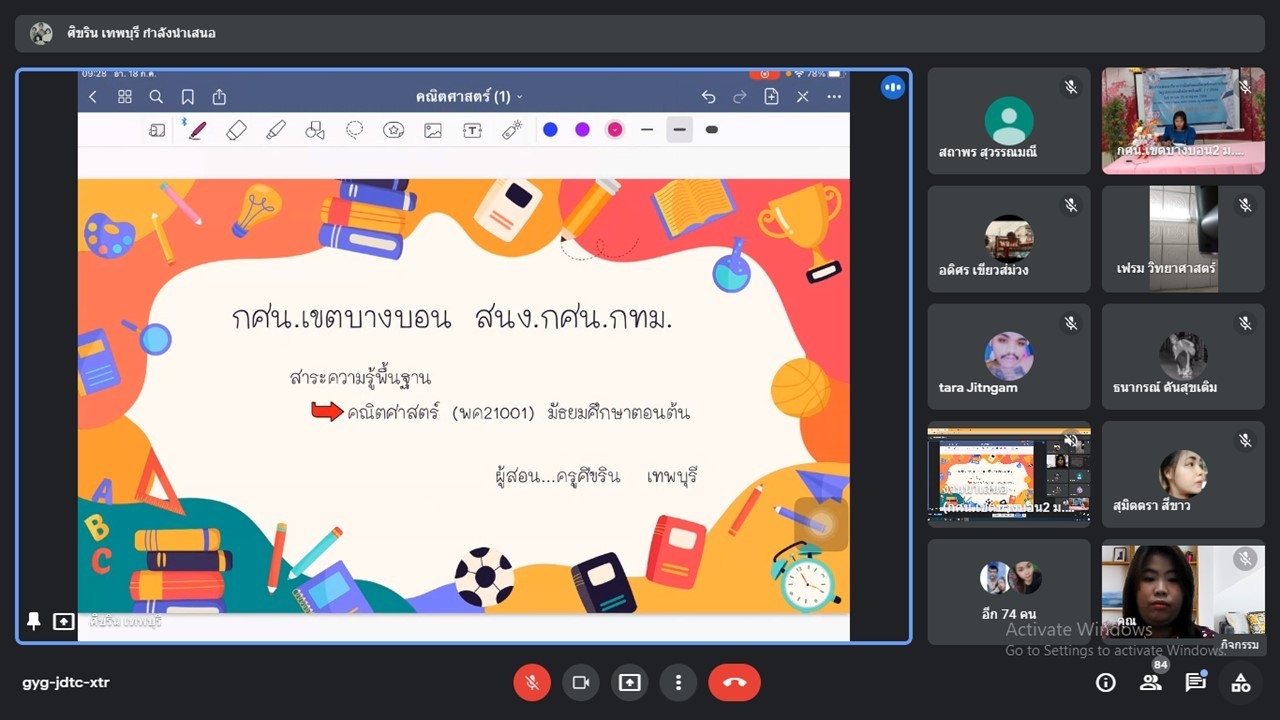Image resolution: width=1280 pixels, height=720 pixels.
Task: Choose the highlighter tool
Action: tap(276, 130)
